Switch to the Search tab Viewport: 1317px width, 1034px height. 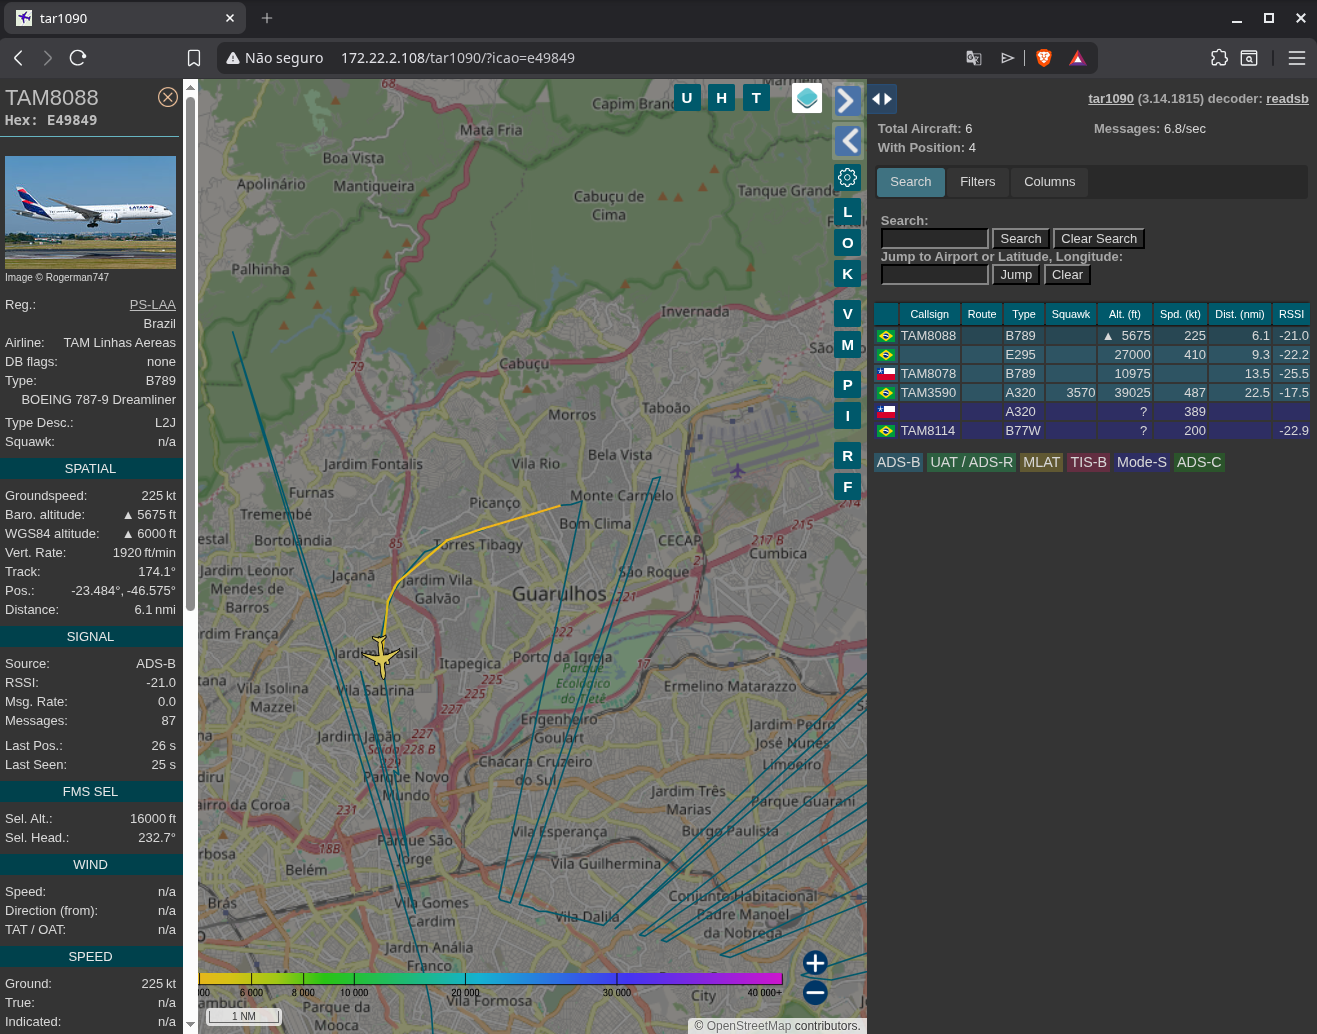(910, 182)
